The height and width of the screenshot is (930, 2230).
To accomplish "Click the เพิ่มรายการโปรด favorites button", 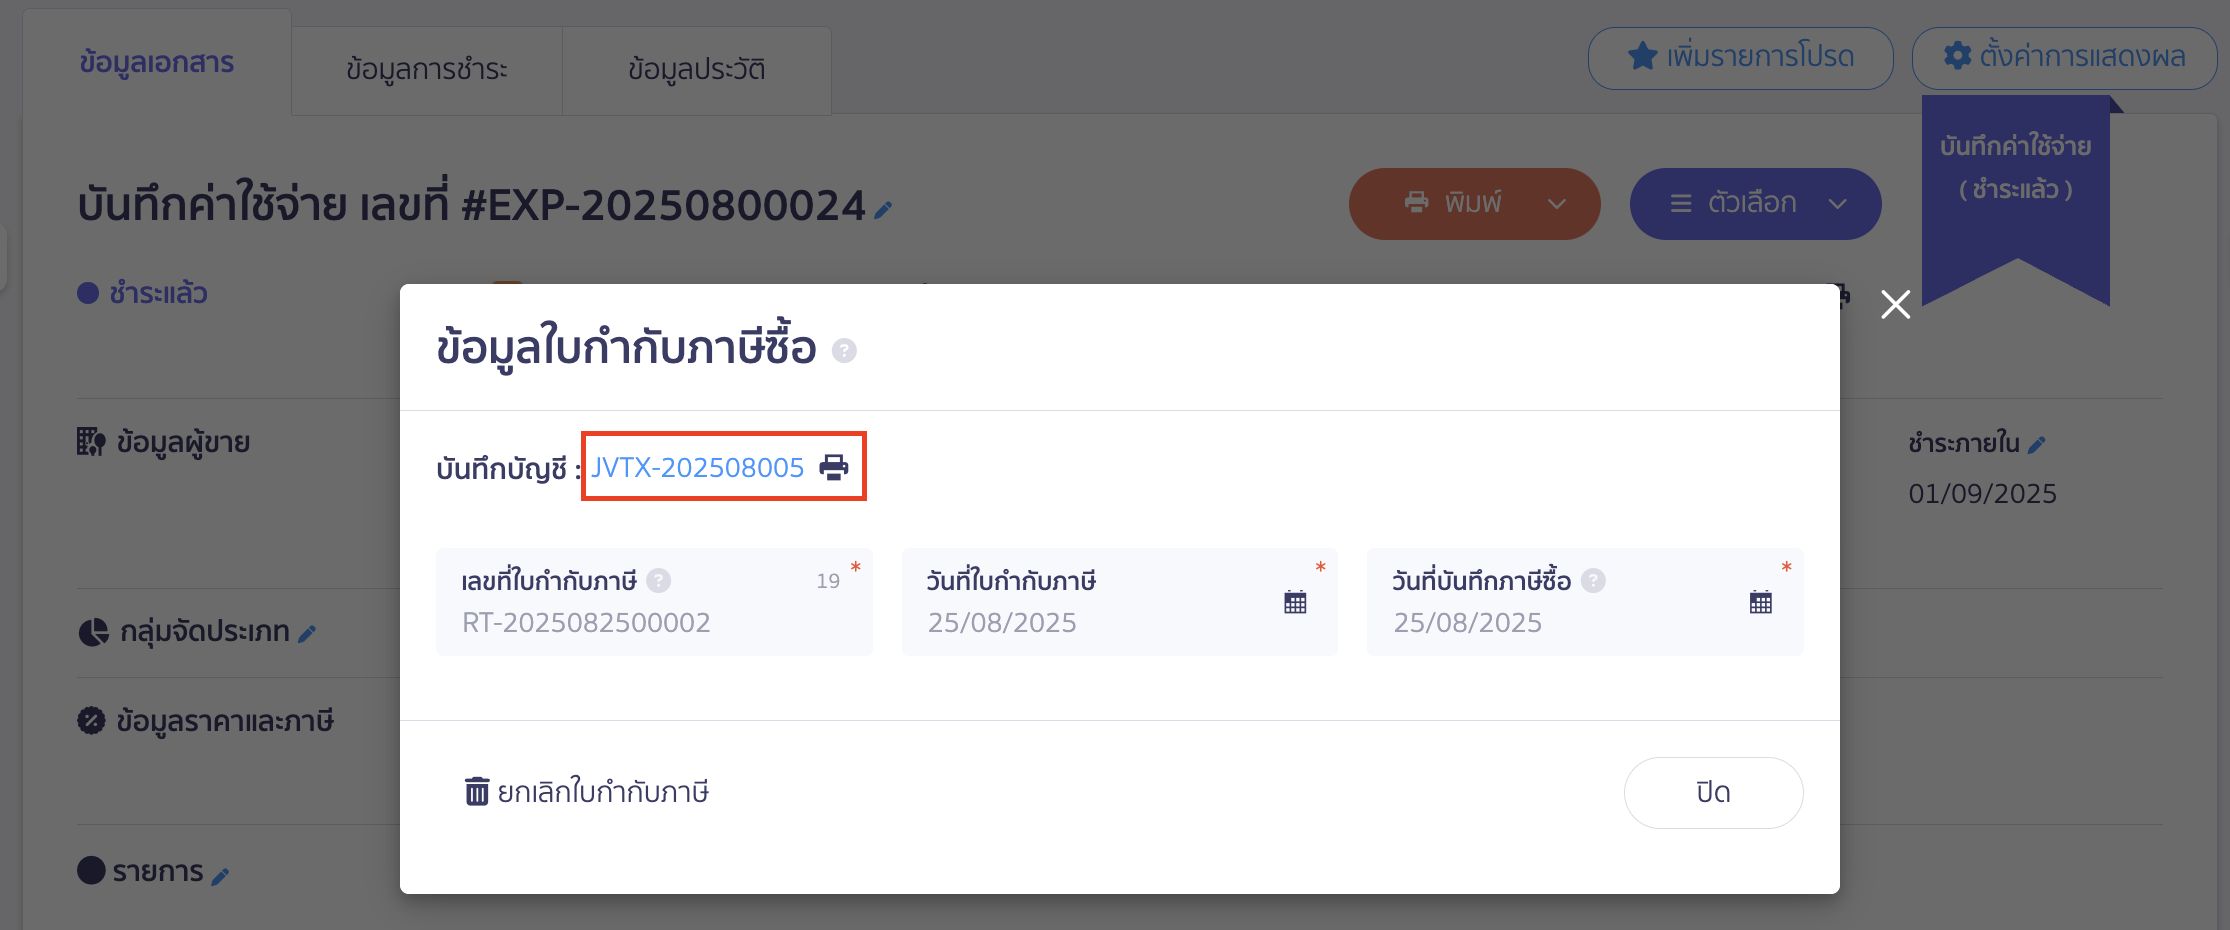I will click(x=1740, y=58).
